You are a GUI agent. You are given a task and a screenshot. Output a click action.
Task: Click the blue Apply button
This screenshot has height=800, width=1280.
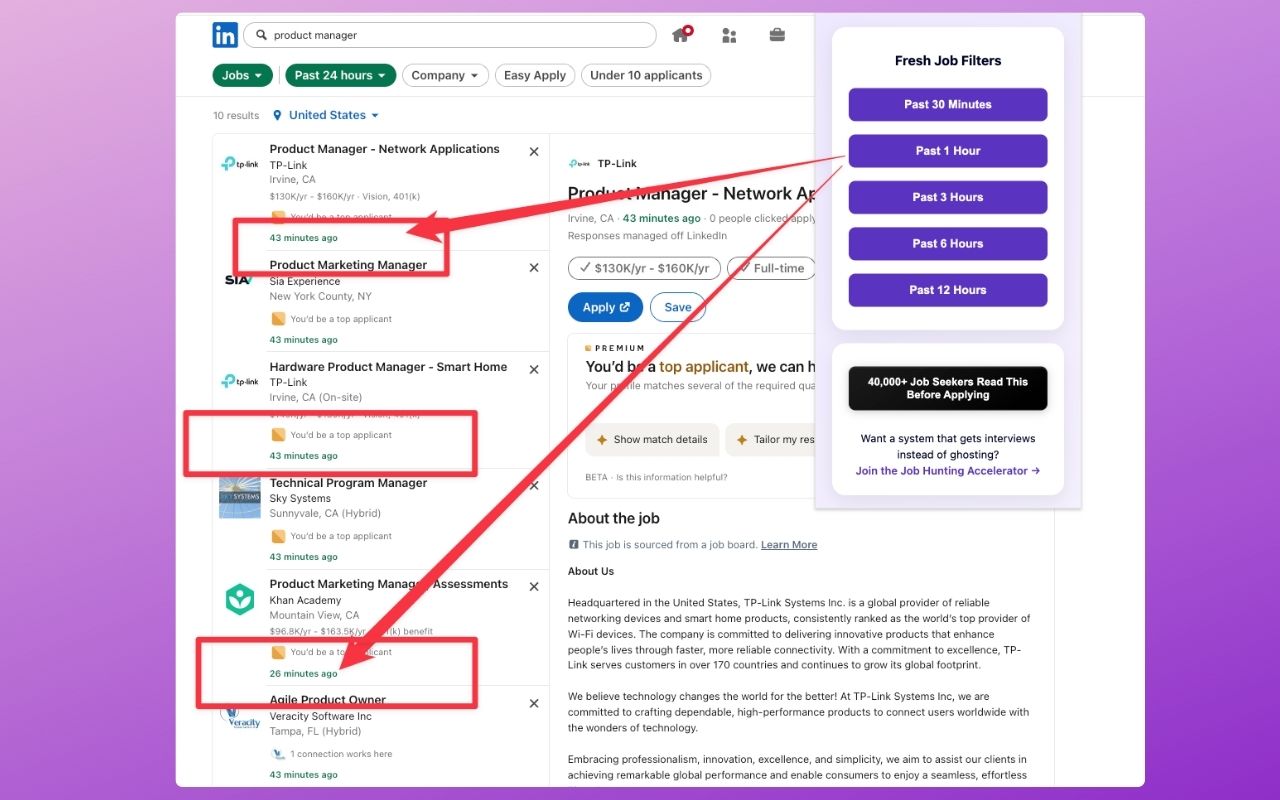[605, 307]
